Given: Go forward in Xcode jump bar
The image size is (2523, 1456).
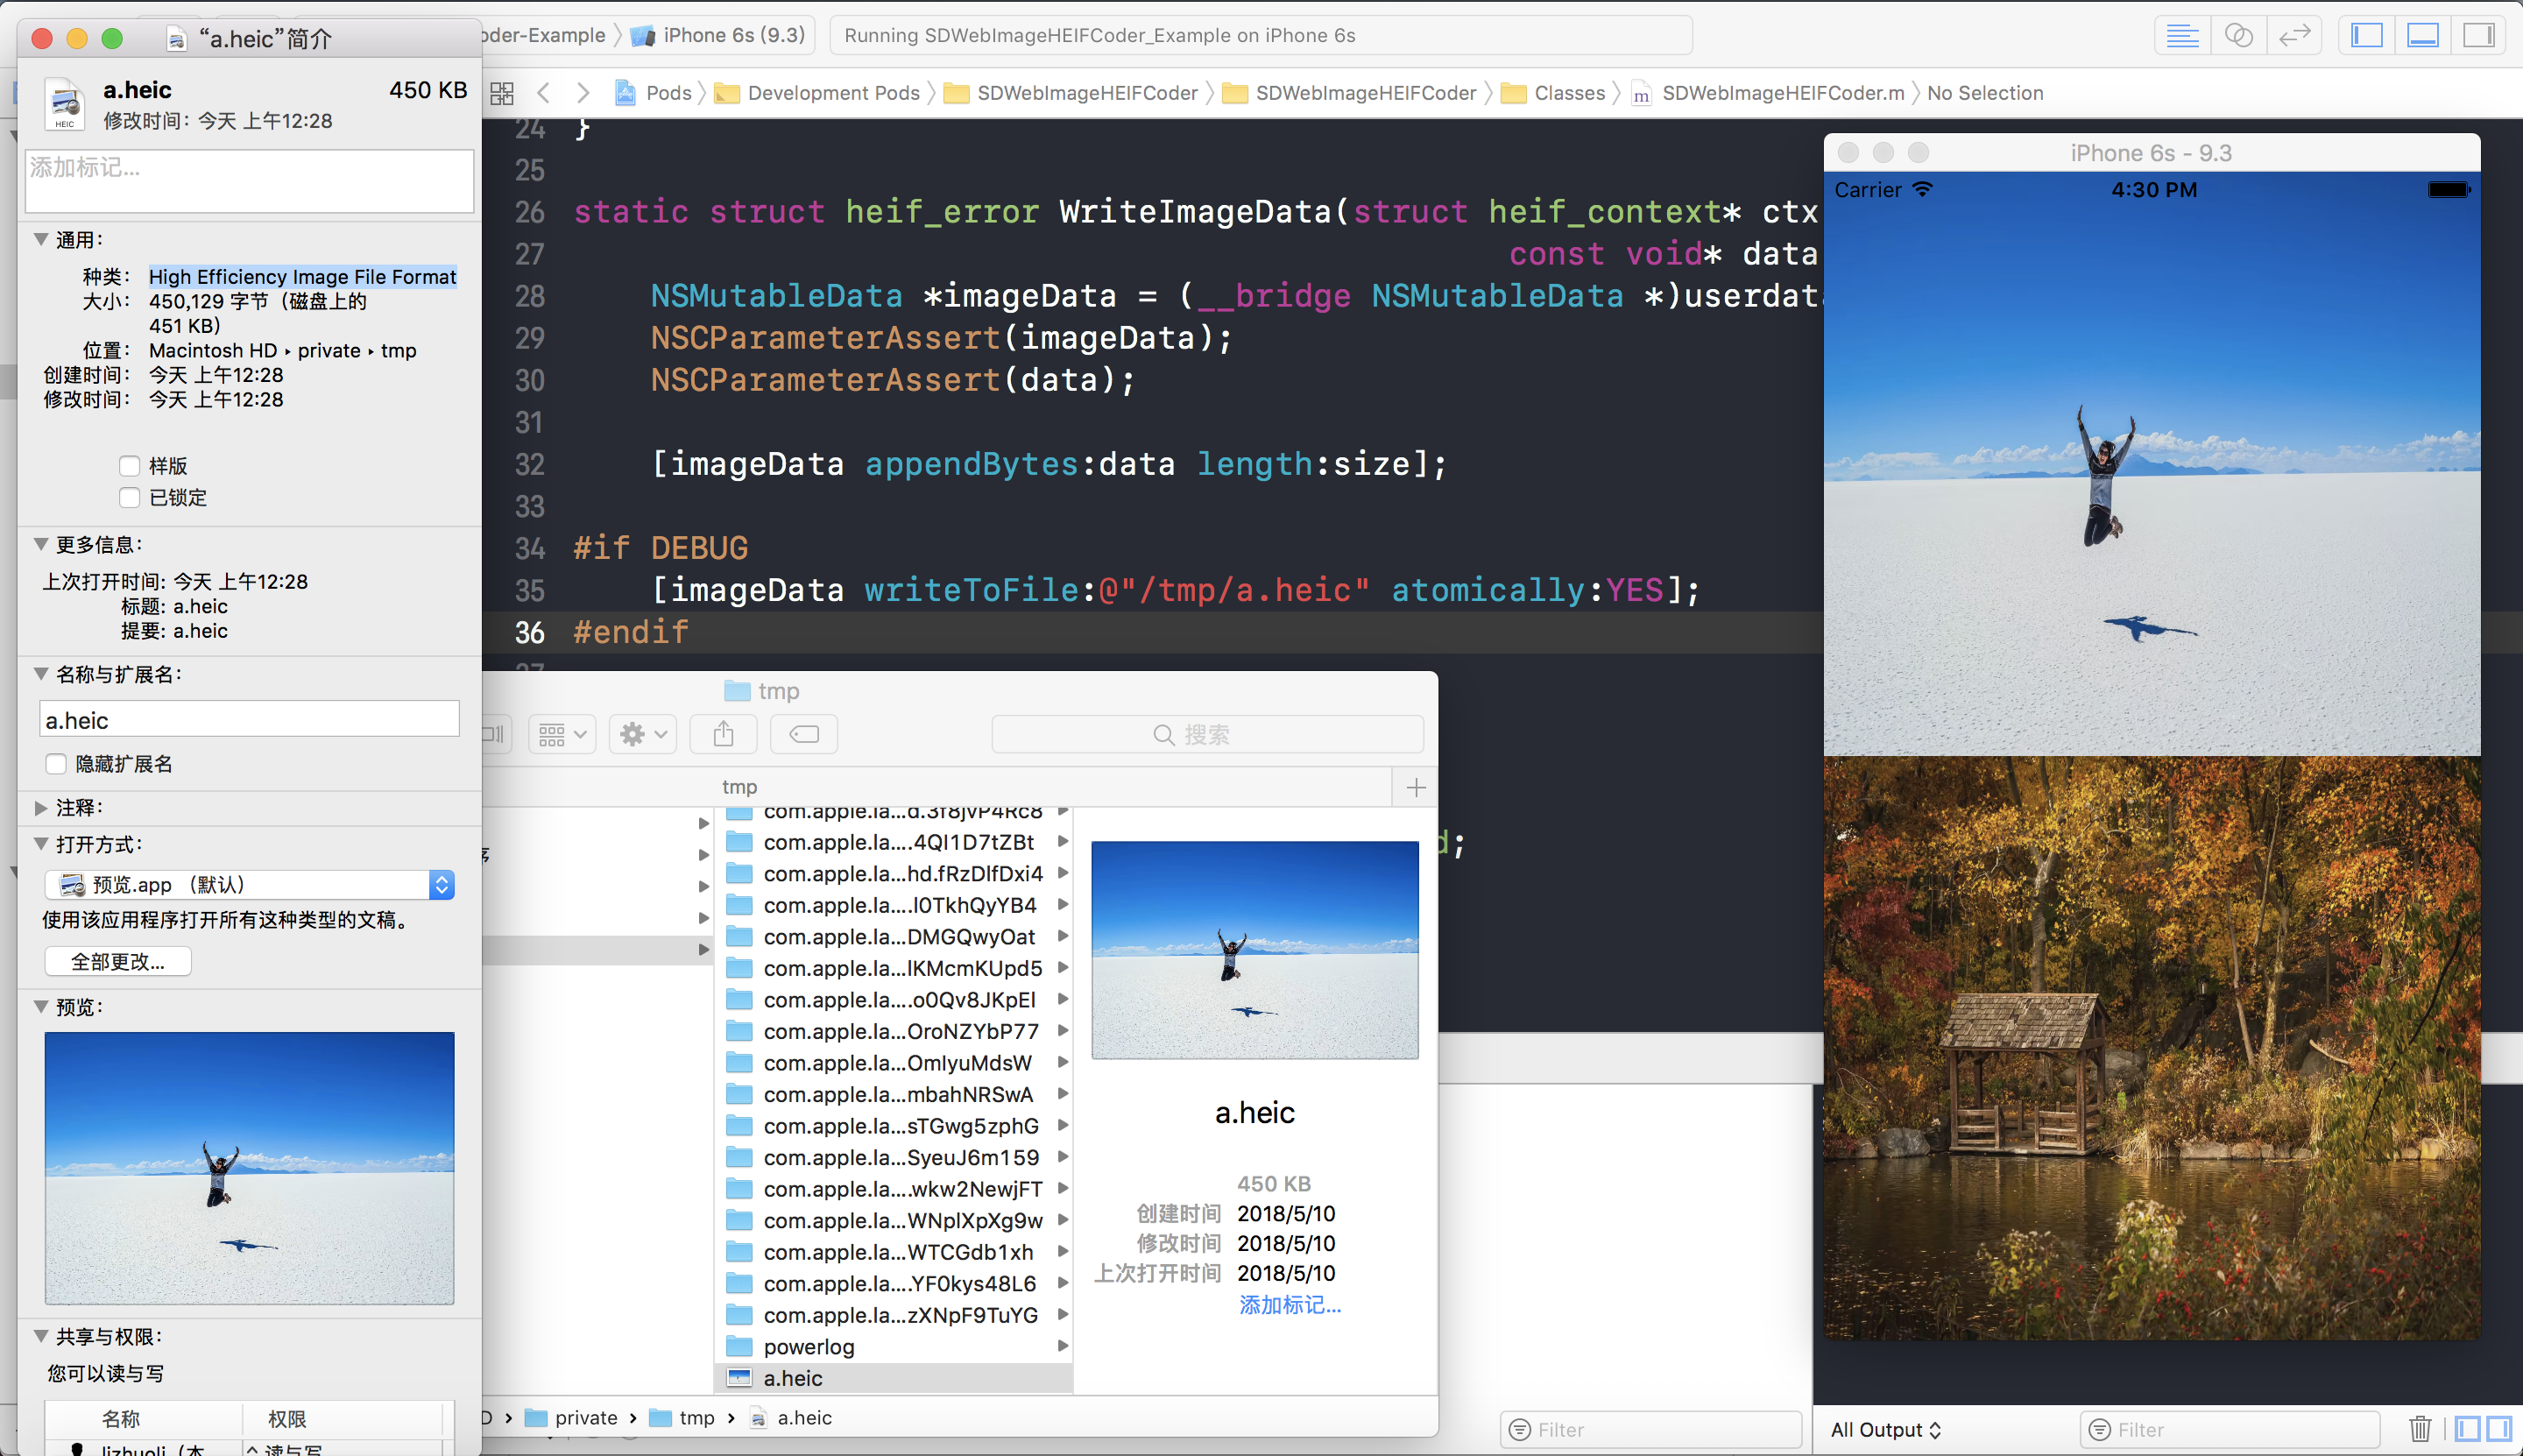Looking at the screenshot, I should [x=583, y=93].
